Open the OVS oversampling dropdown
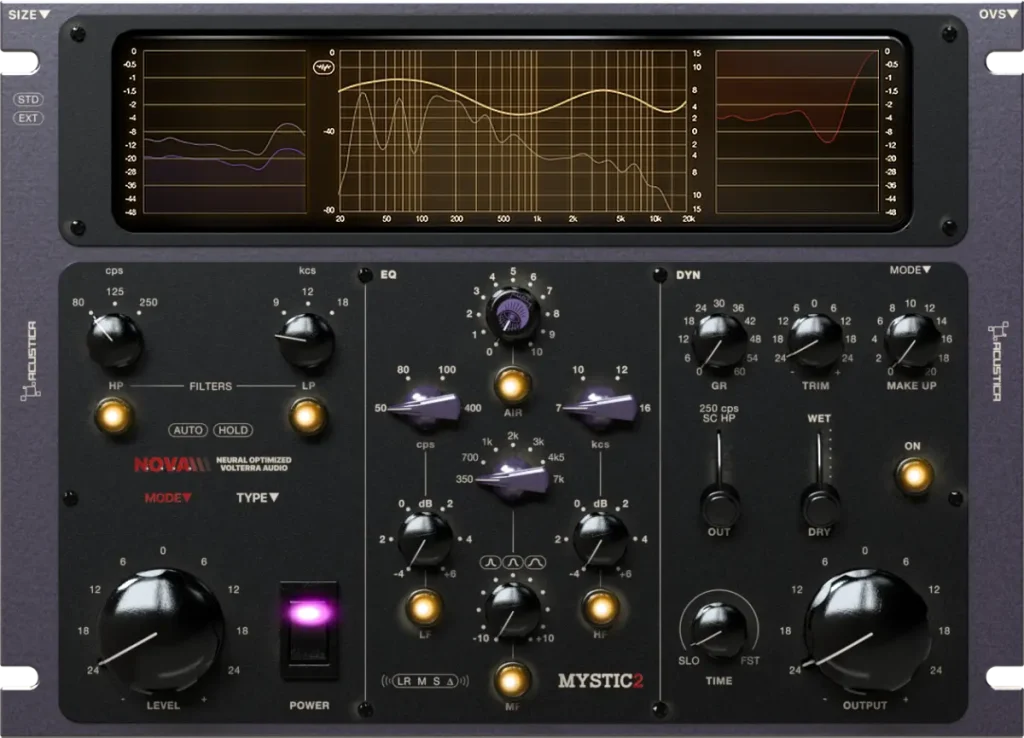The height and width of the screenshot is (738, 1024). [x=997, y=14]
